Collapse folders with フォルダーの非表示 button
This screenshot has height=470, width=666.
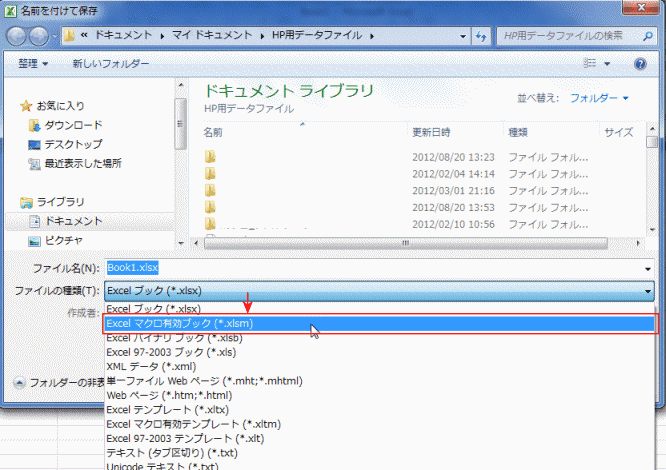(x=58, y=383)
